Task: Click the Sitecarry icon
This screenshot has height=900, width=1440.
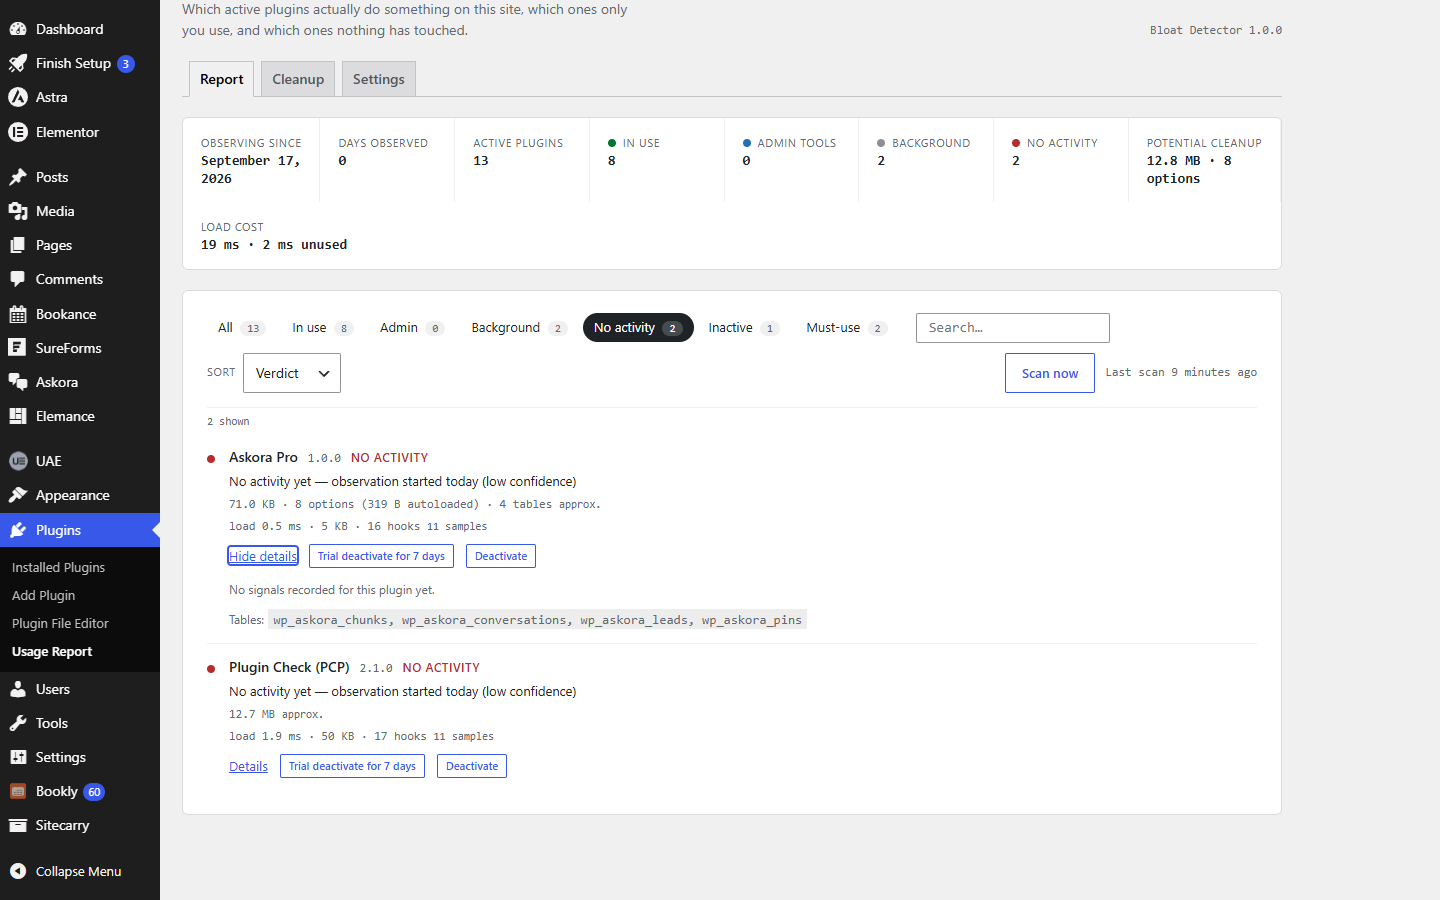Action: click(x=18, y=825)
